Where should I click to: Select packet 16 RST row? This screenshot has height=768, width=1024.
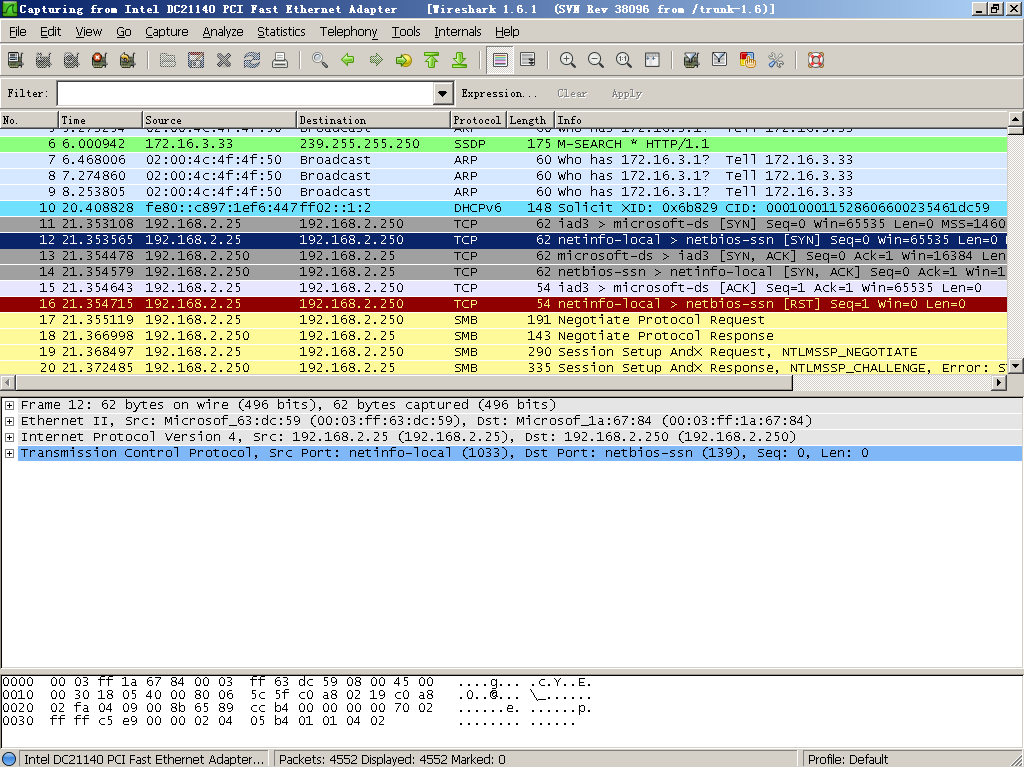point(504,304)
